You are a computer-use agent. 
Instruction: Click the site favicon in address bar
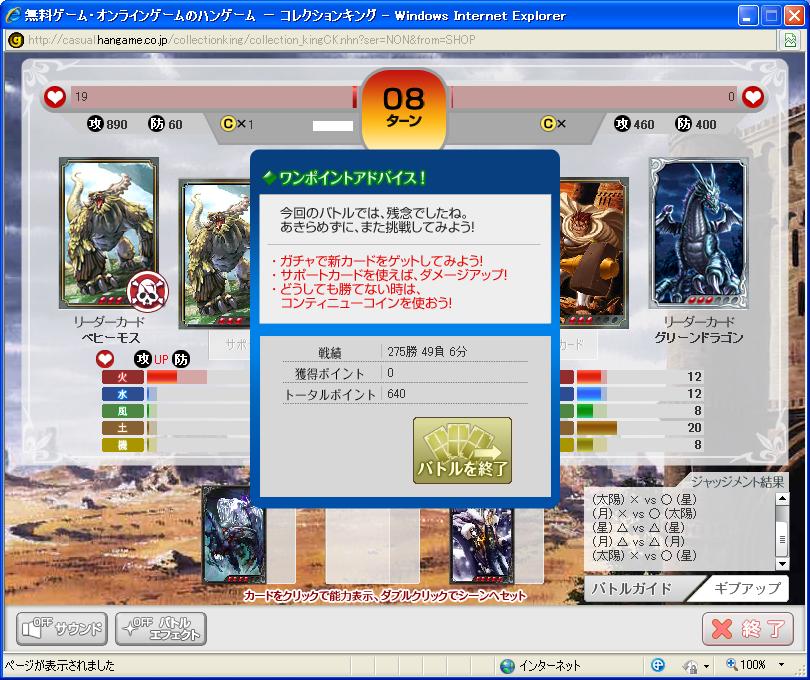pos(16,40)
